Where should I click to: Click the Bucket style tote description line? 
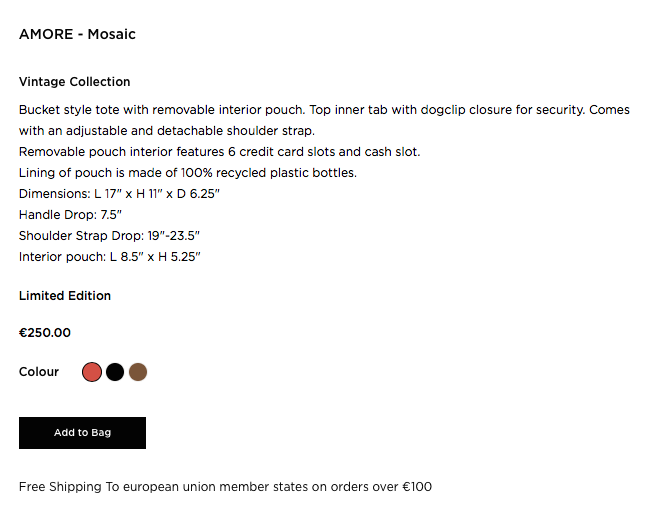tap(324, 110)
